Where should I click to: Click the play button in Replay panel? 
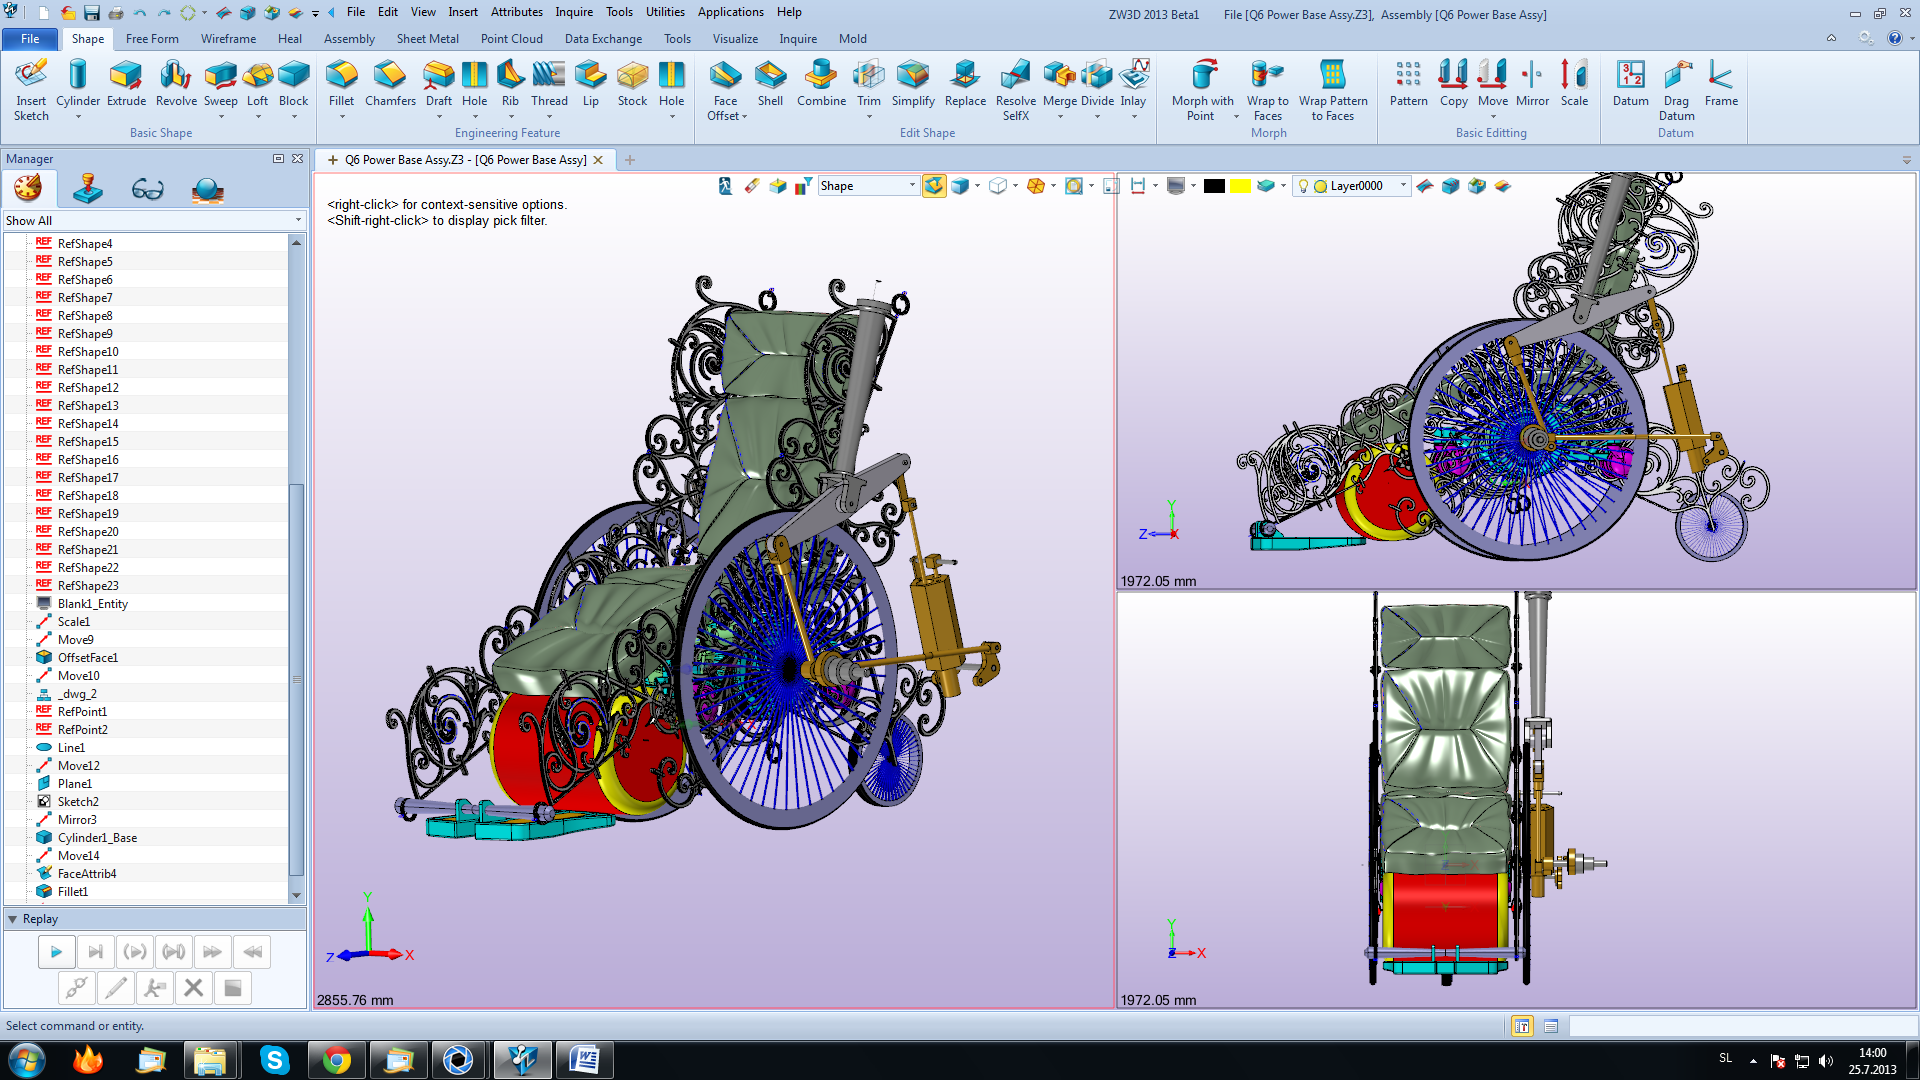coord(56,952)
